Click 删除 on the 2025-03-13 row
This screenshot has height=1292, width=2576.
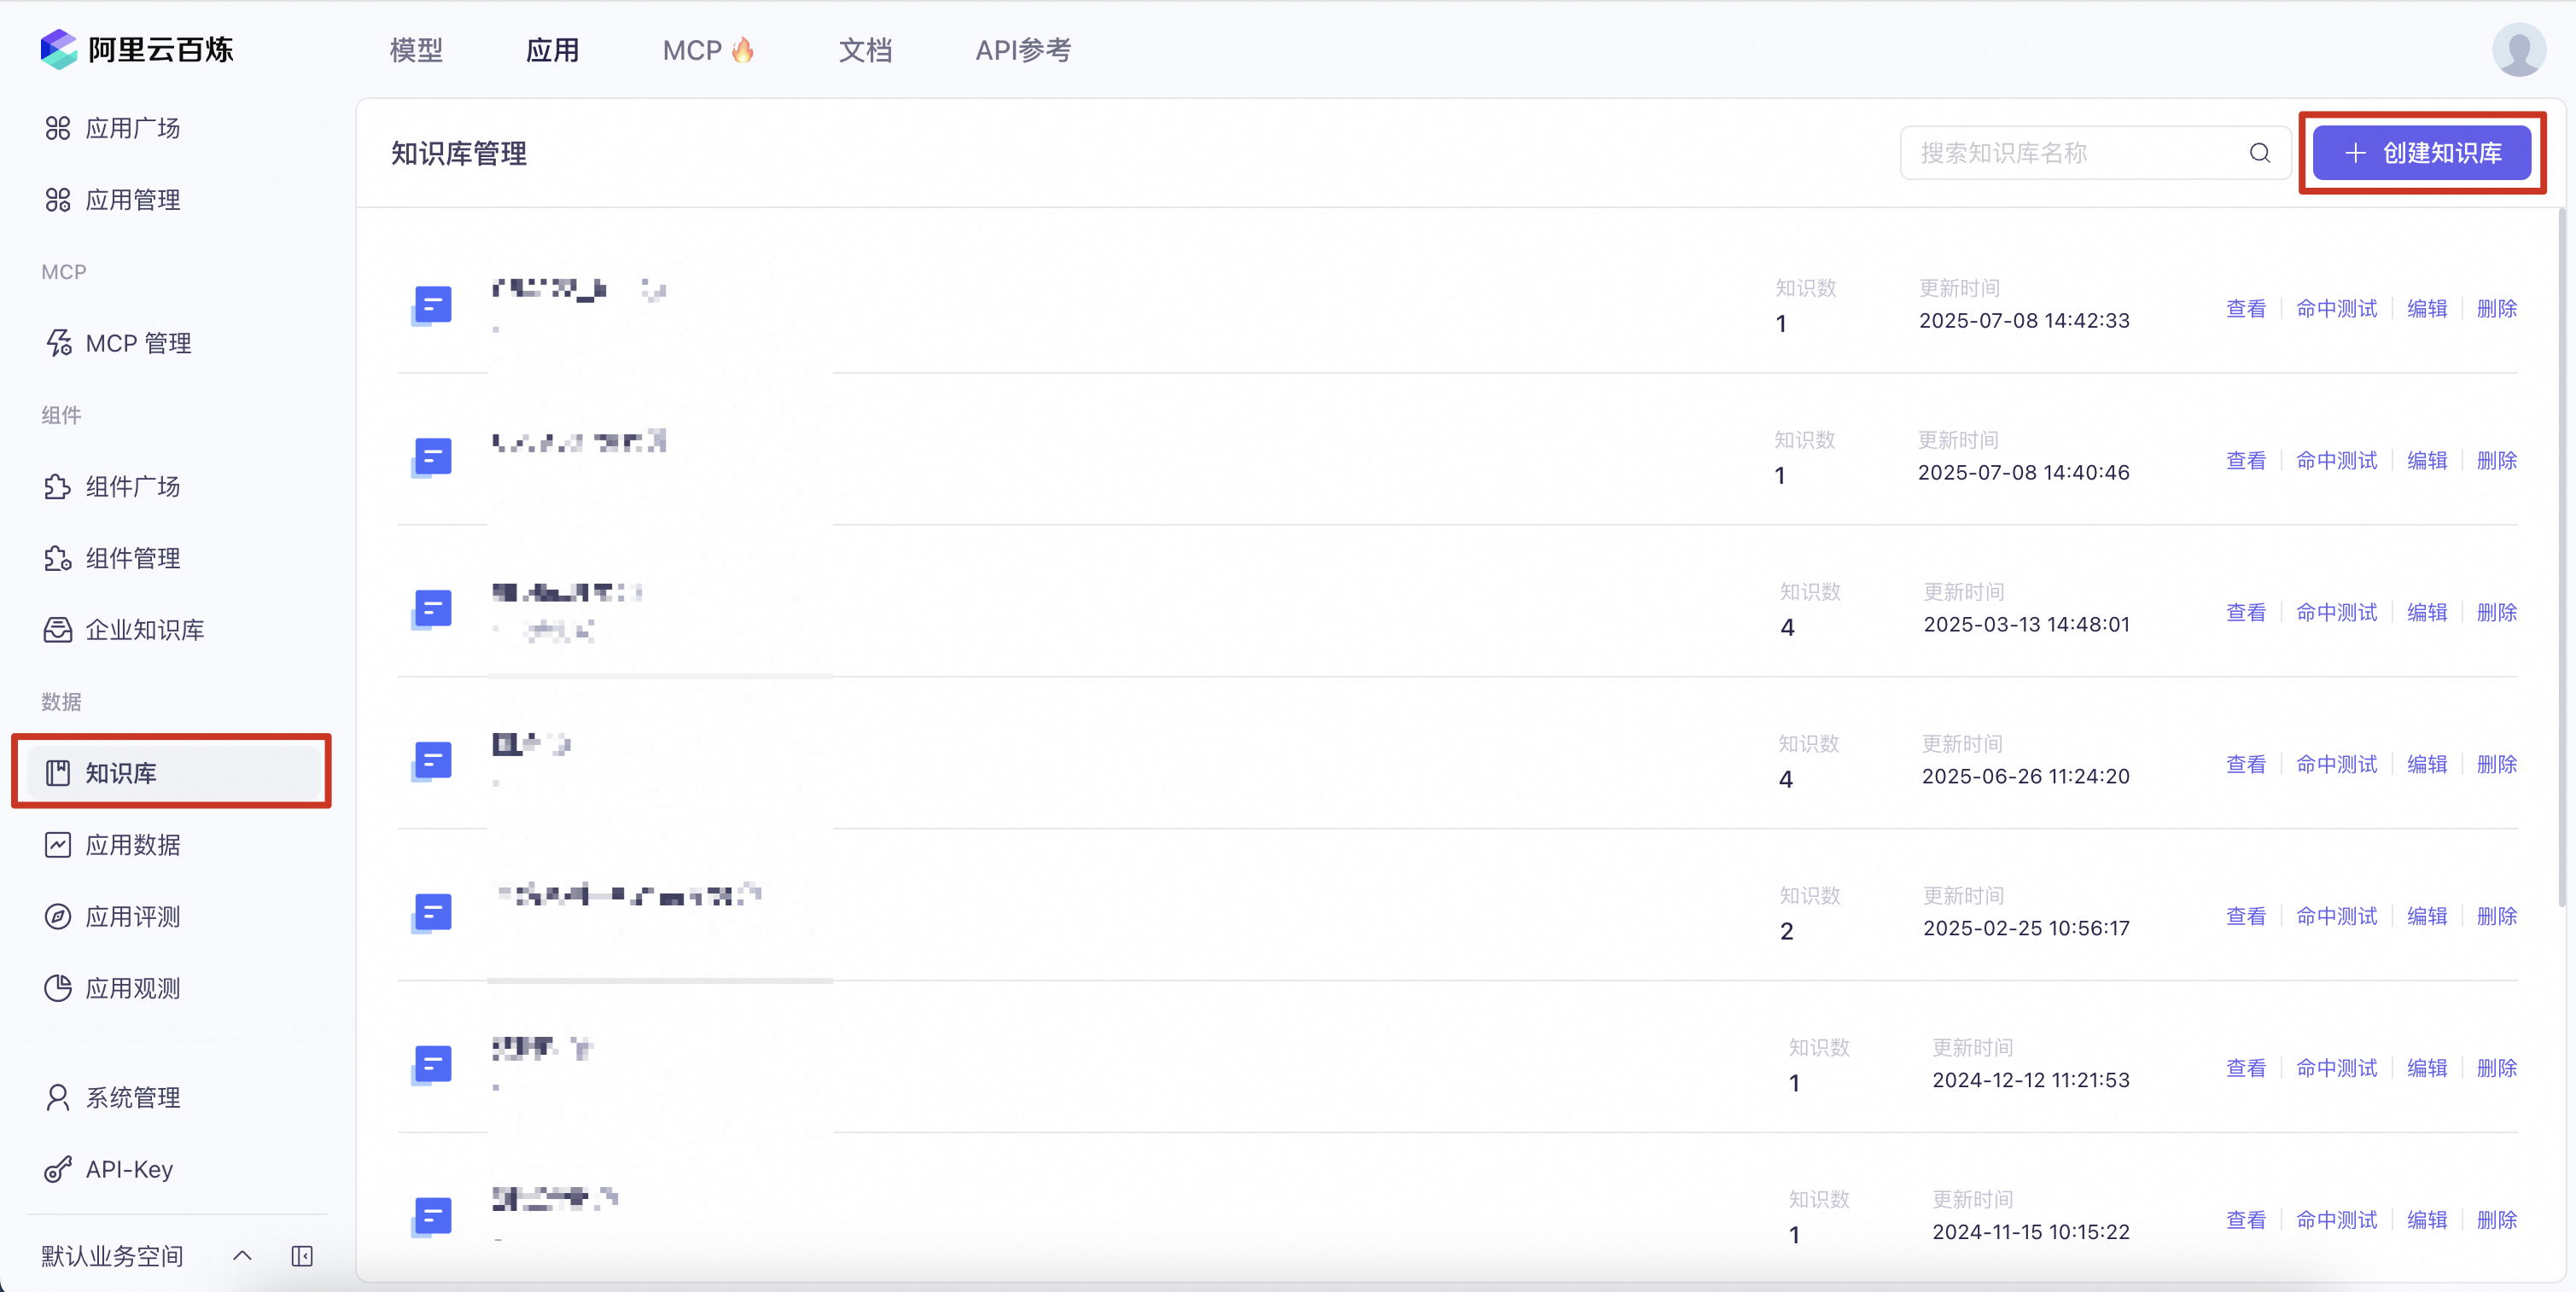click(x=2496, y=613)
